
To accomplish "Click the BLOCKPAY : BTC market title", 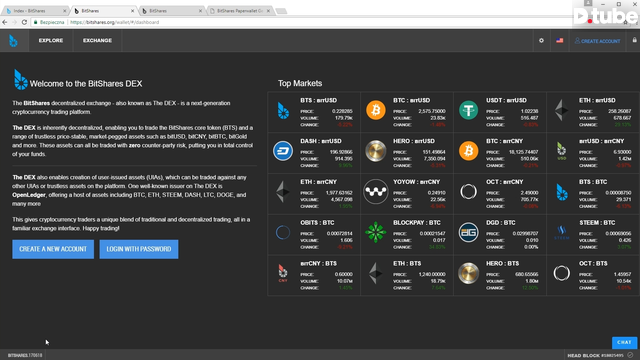I will click(x=417, y=223).
